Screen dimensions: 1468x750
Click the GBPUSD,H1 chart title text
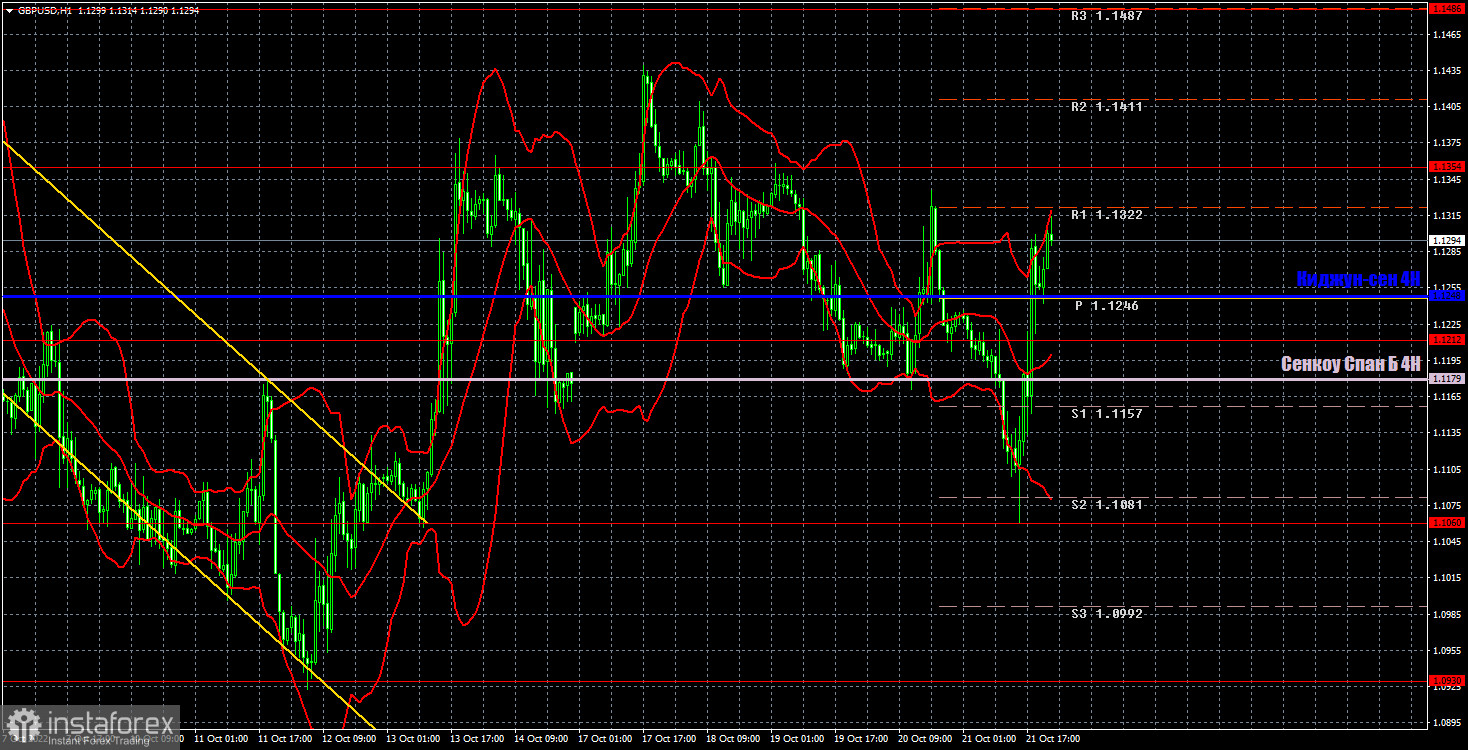coord(45,9)
